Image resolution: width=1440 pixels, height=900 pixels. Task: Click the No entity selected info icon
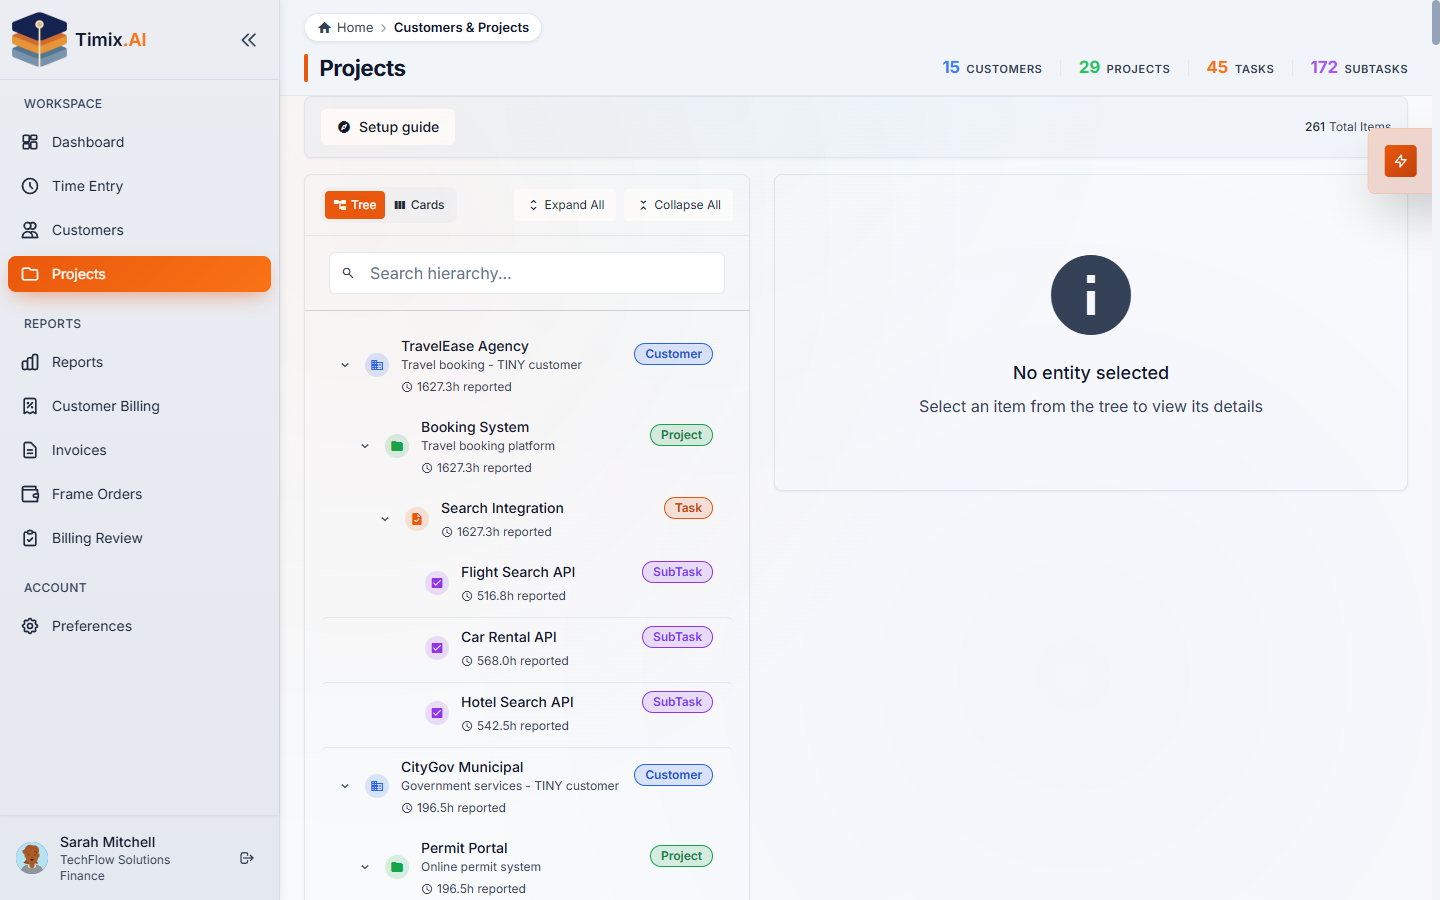click(1091, 295)
